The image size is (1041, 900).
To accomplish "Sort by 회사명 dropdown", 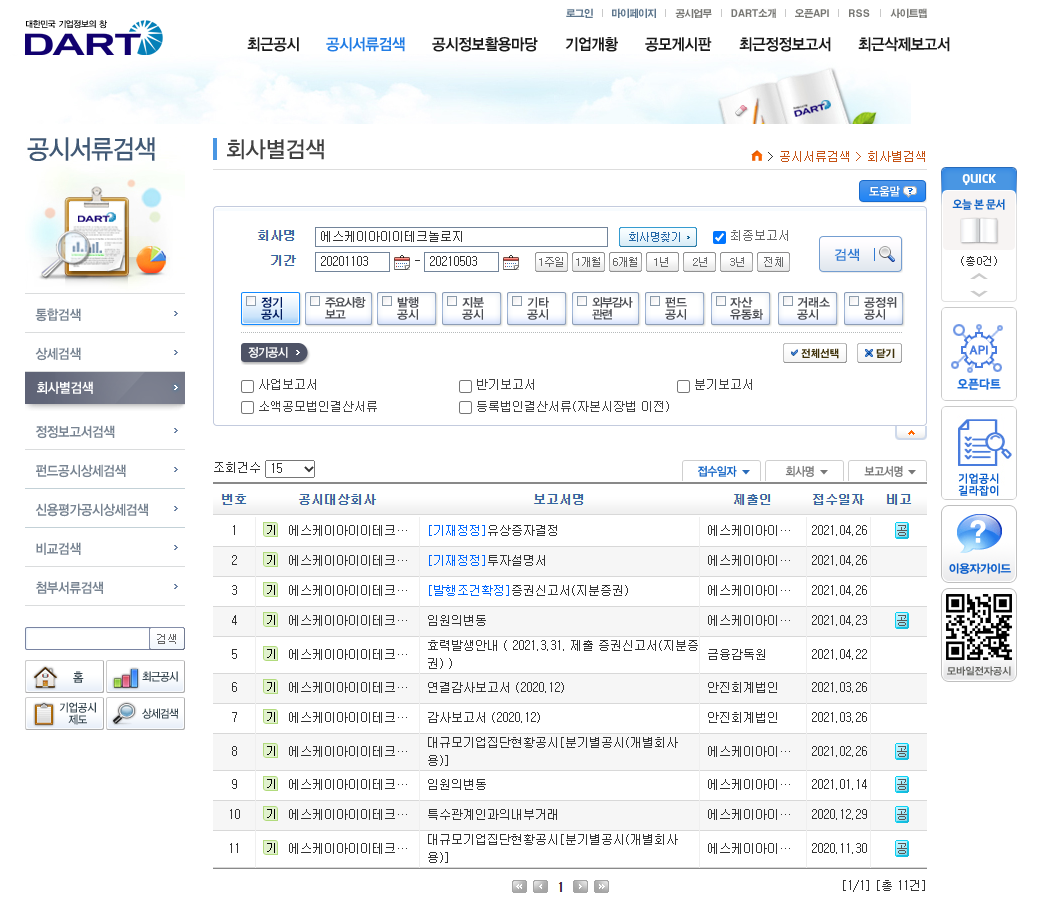I will (x=805, y=471).
